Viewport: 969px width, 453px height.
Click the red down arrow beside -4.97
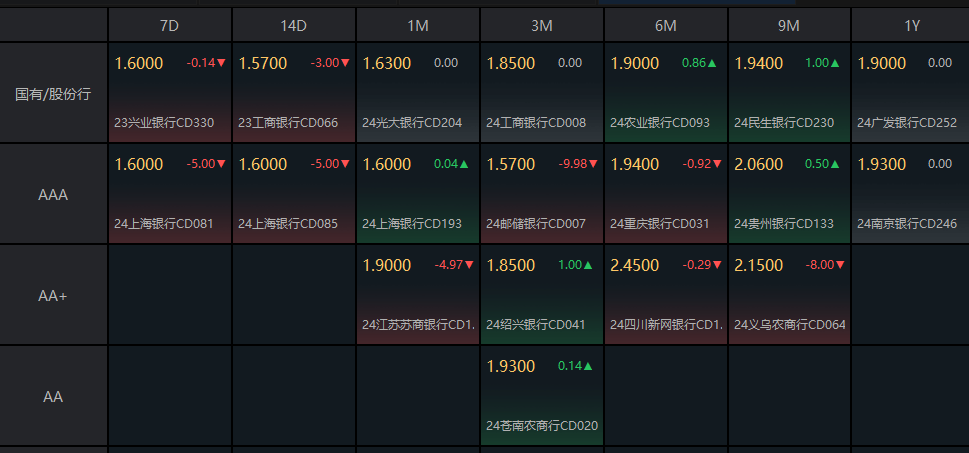click(468, 266)
